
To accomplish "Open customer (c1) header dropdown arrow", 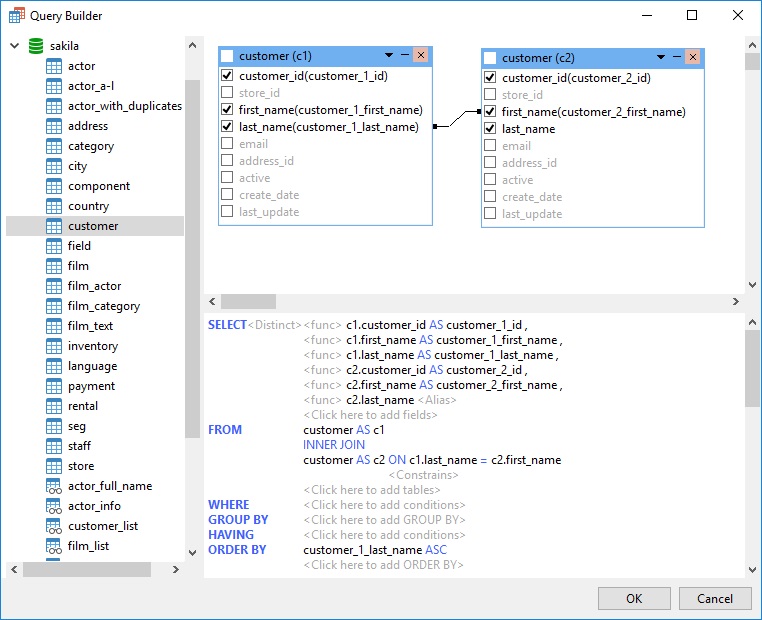I will click(389, 56).
